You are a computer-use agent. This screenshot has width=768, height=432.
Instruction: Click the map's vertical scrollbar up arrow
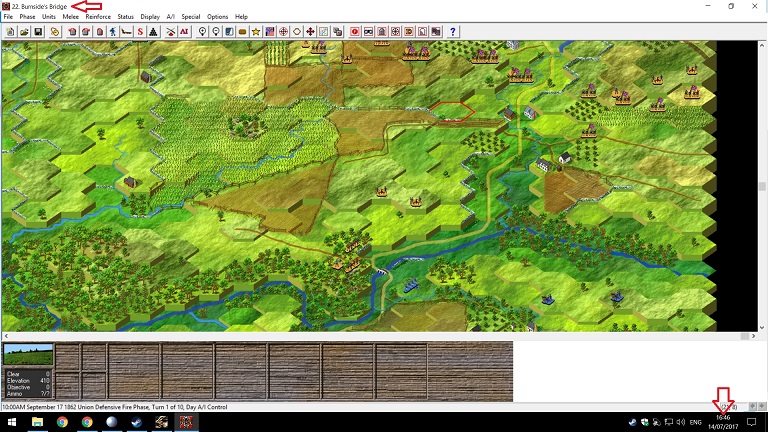(762, 45)
